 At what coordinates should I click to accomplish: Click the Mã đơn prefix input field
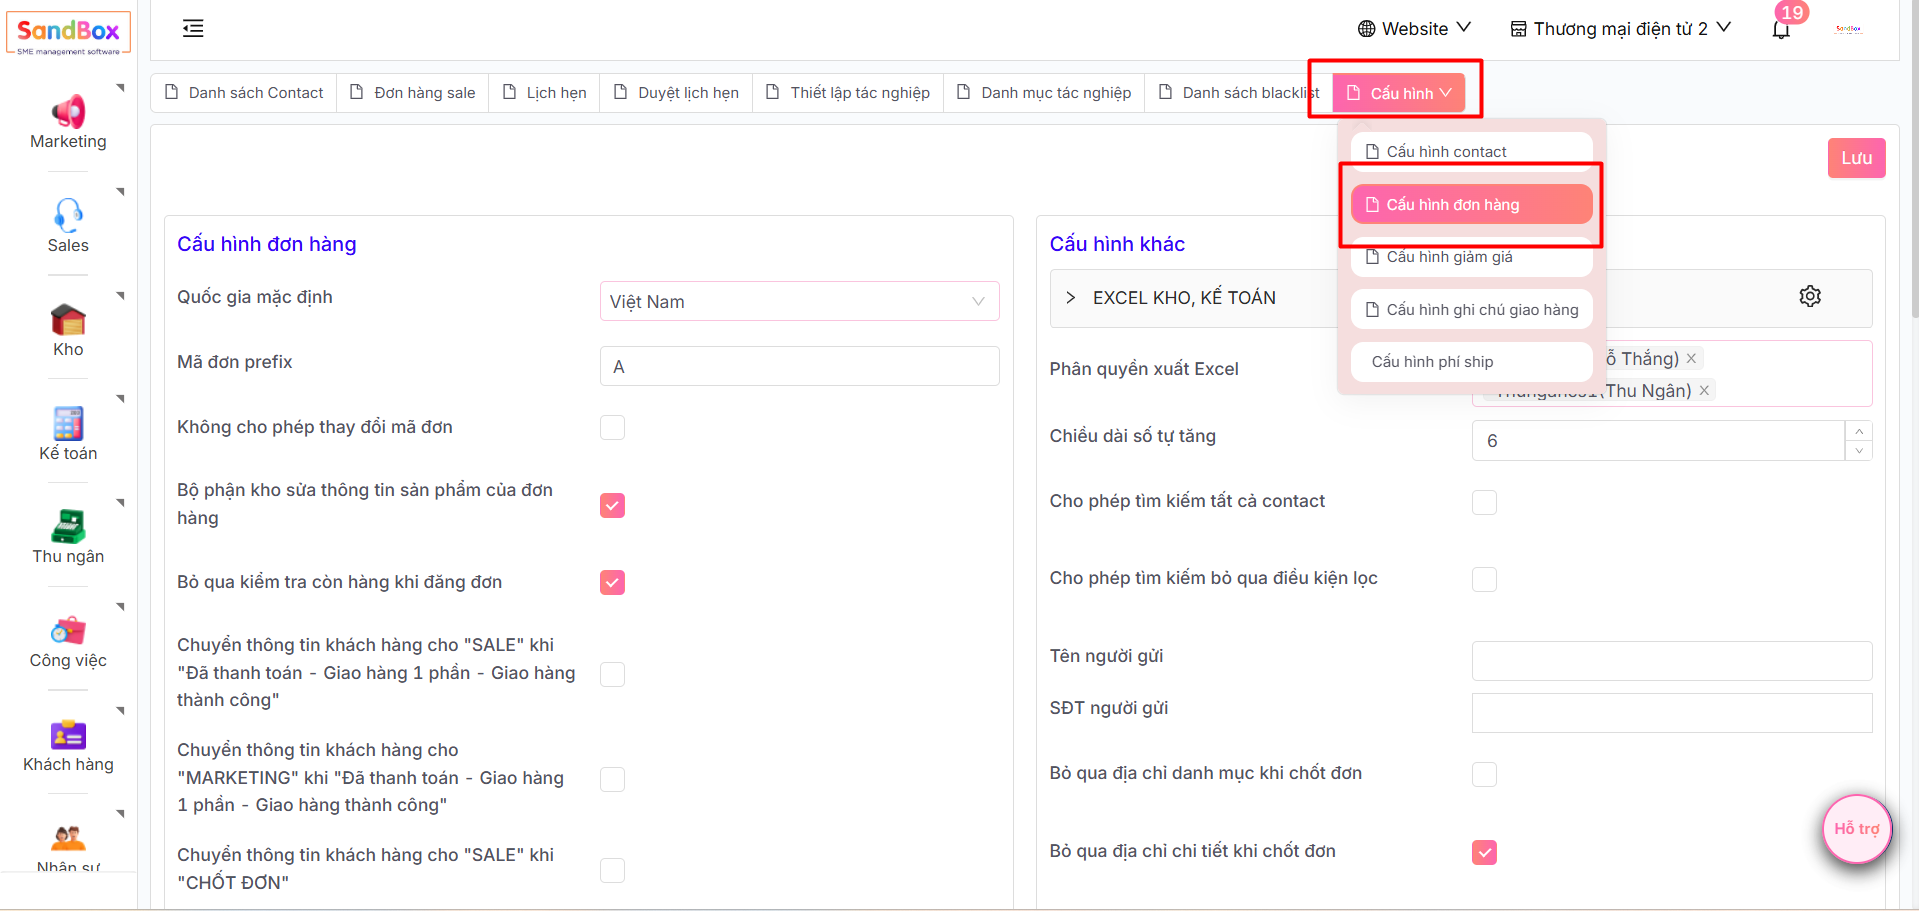[799, 367]
